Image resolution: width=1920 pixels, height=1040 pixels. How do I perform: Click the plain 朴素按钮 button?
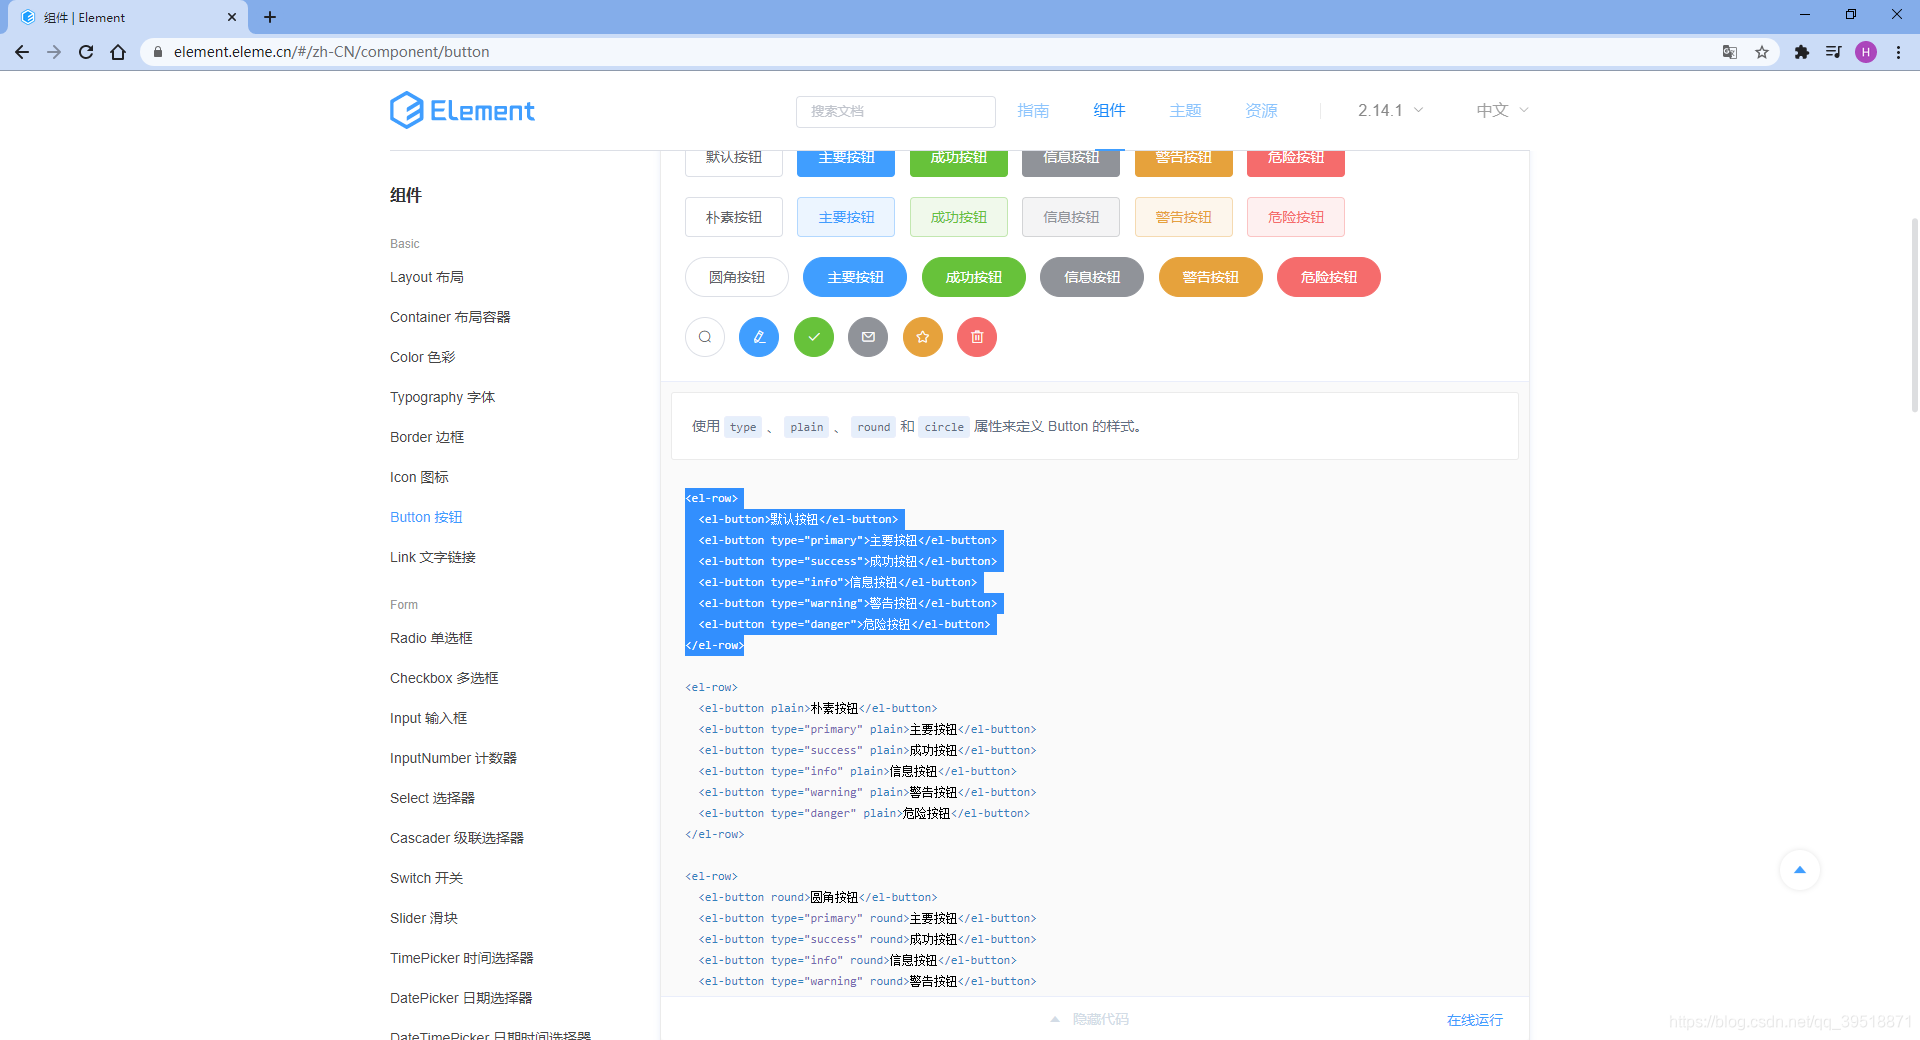(734, 217)
